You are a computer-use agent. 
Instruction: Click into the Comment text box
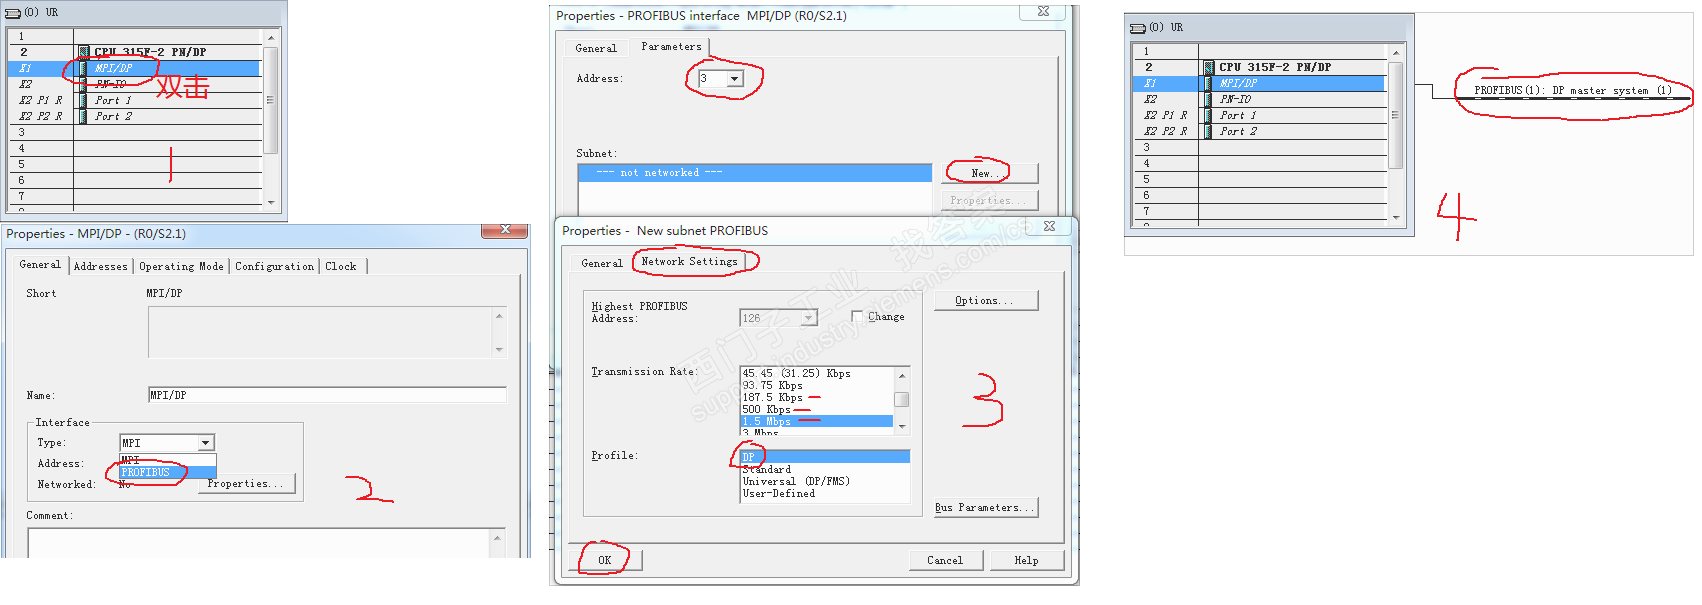(x=266, y=542)
